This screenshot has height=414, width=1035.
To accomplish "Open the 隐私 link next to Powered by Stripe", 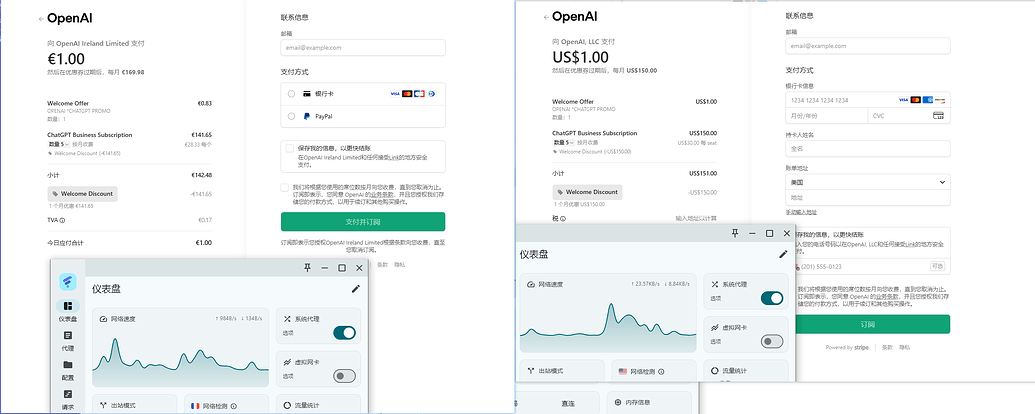I will [x=904, y=347].
